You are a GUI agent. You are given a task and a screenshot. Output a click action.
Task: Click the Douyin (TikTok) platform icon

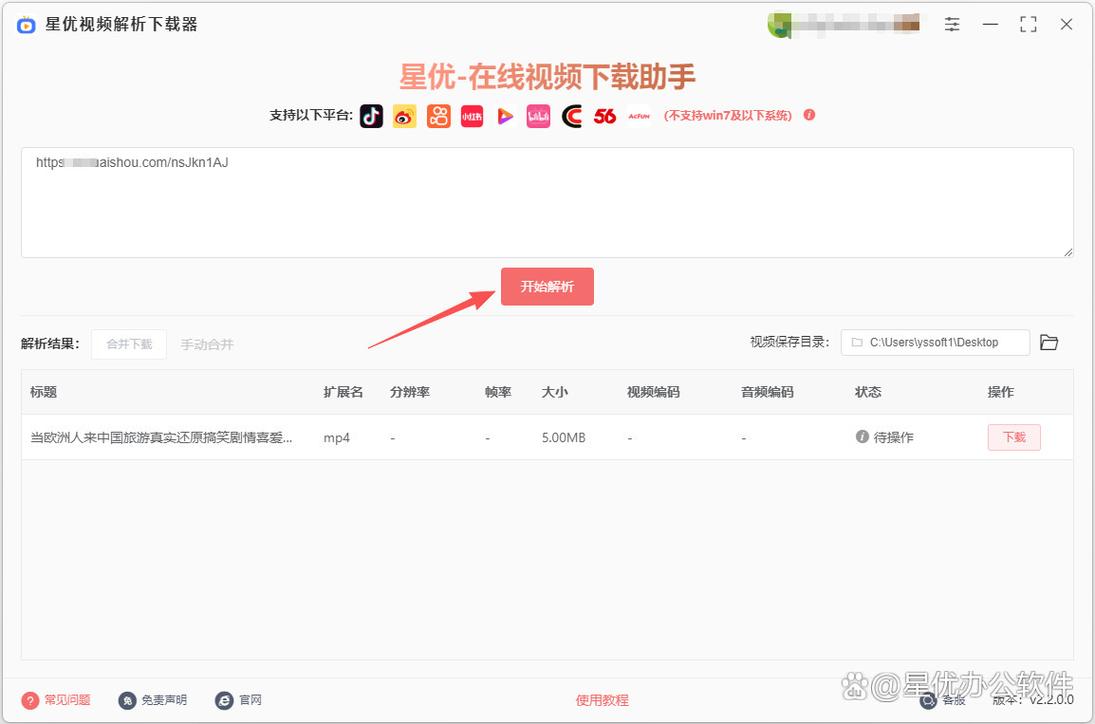(x=372, y=116)
